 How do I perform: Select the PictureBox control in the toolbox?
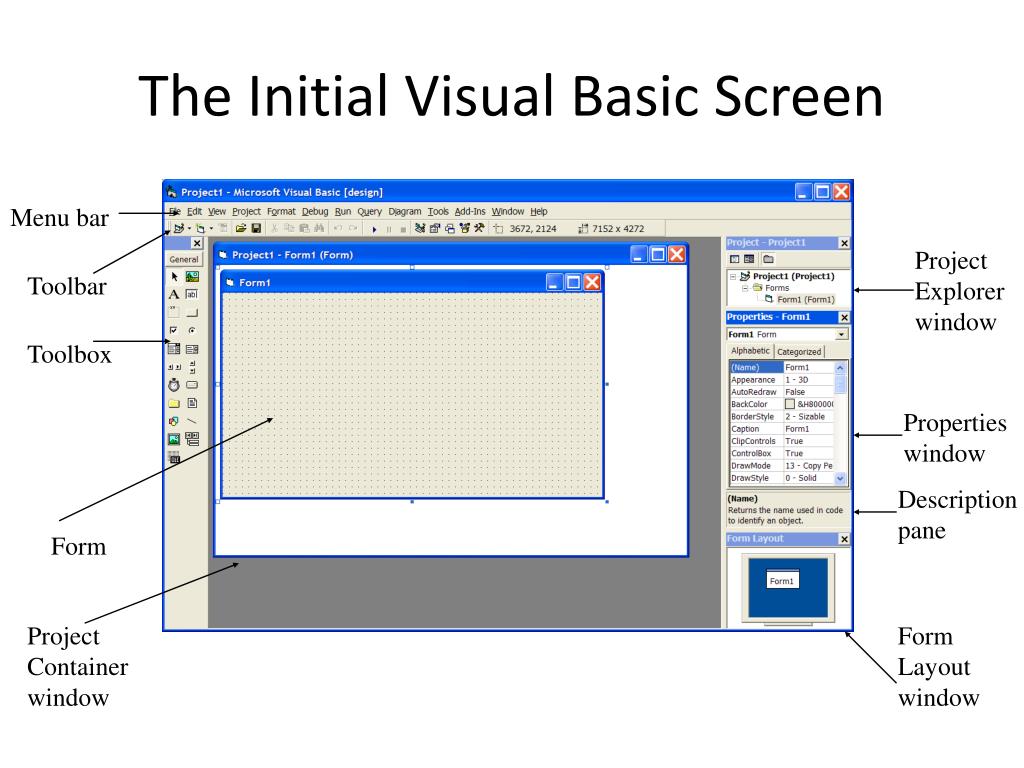(x=192, y=277)
